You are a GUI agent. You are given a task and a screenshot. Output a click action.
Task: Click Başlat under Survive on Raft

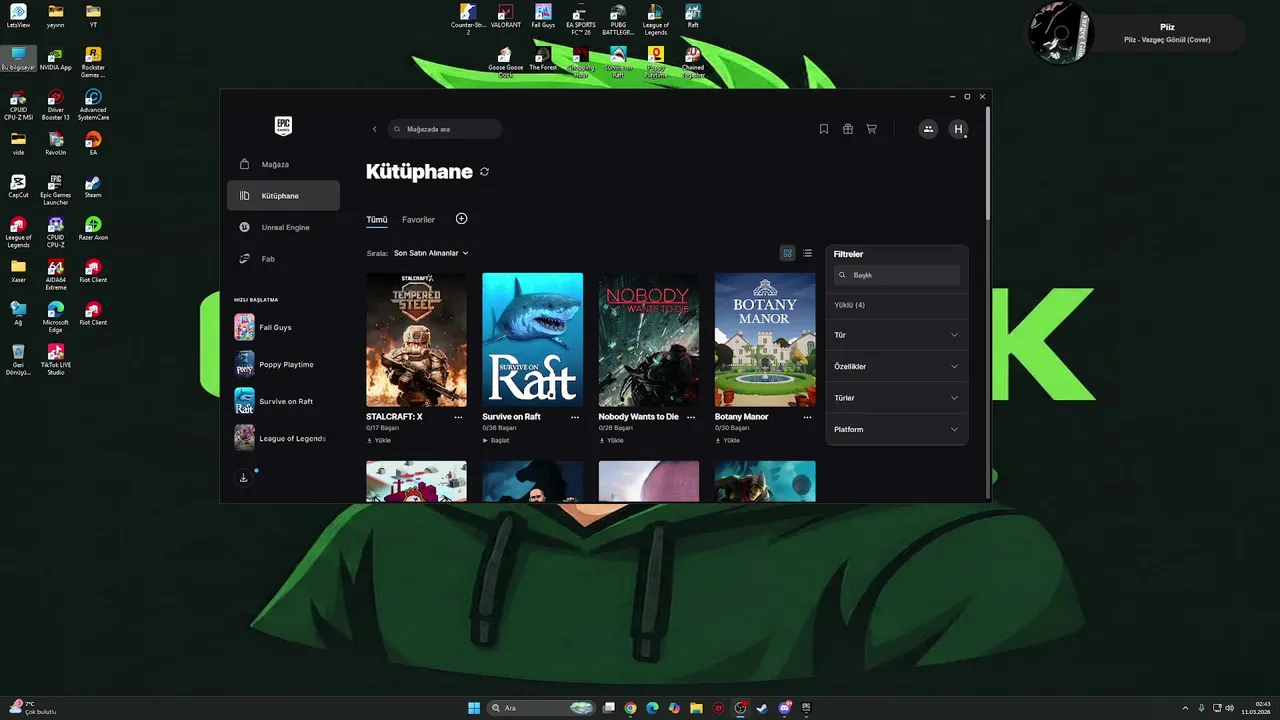tap(496, 440)
